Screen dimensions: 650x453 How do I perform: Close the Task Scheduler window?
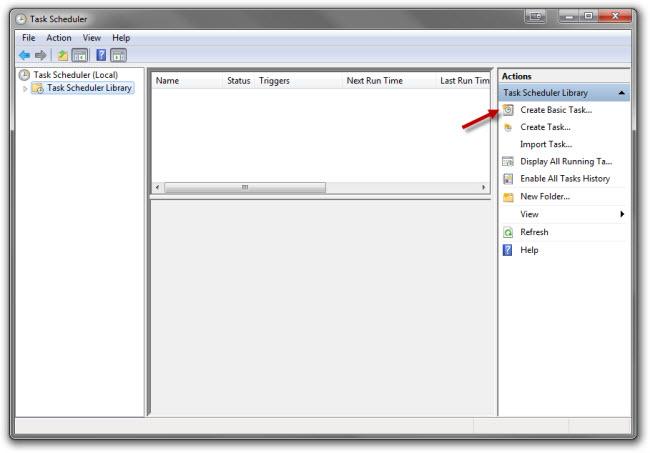pyautogui.click(x=615, y=17)
